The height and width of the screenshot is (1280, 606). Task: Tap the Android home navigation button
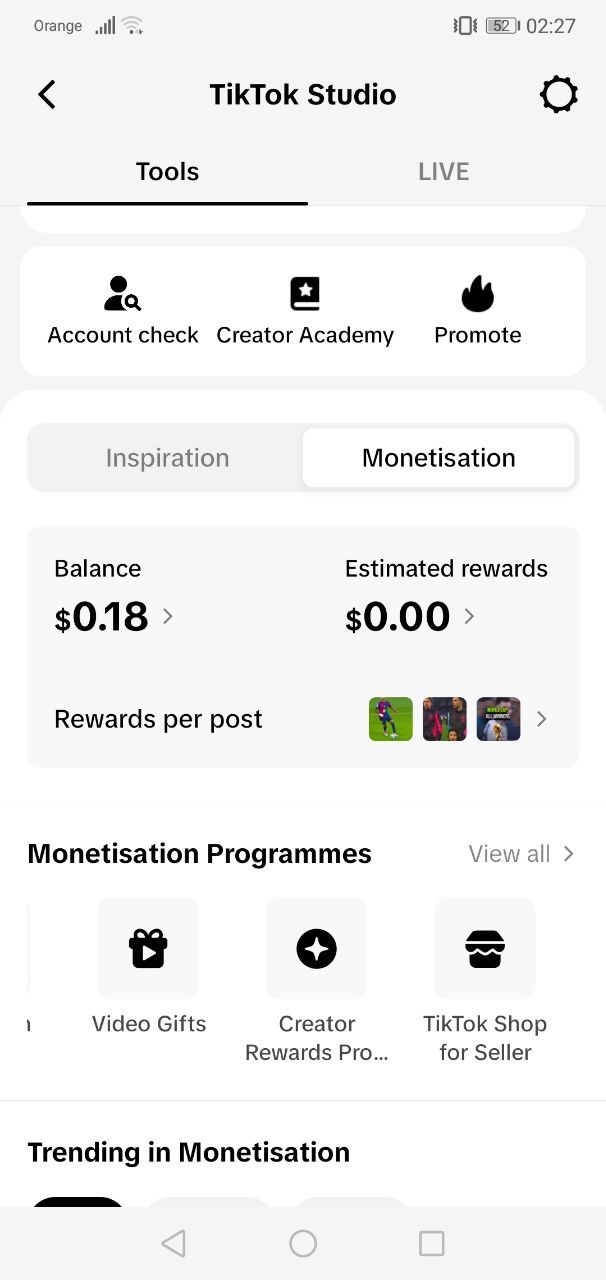(303, 1243)
